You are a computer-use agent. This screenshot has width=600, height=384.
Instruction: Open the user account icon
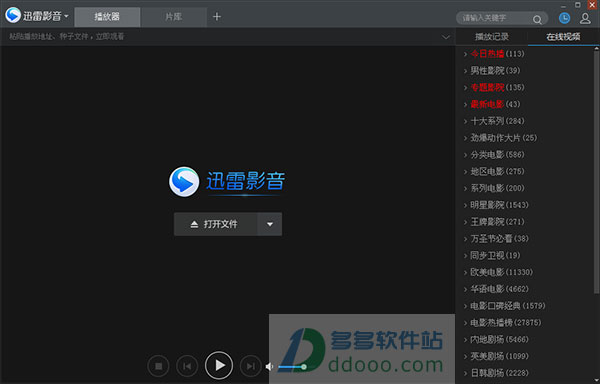coord(585,18)
